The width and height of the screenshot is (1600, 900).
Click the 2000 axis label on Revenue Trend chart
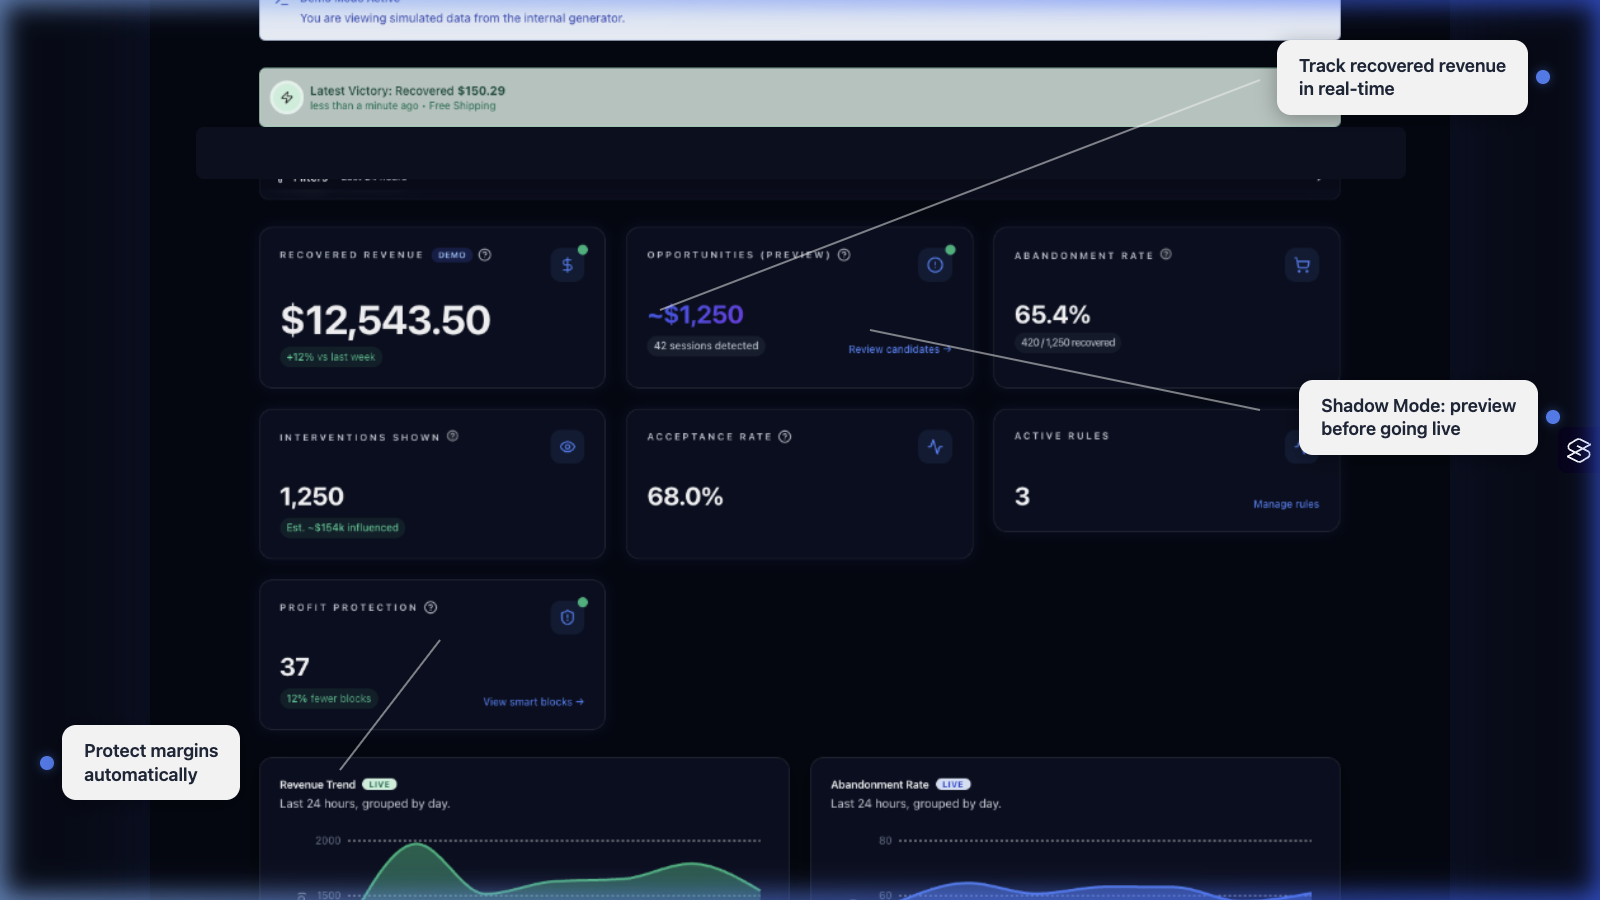[328, 841]
